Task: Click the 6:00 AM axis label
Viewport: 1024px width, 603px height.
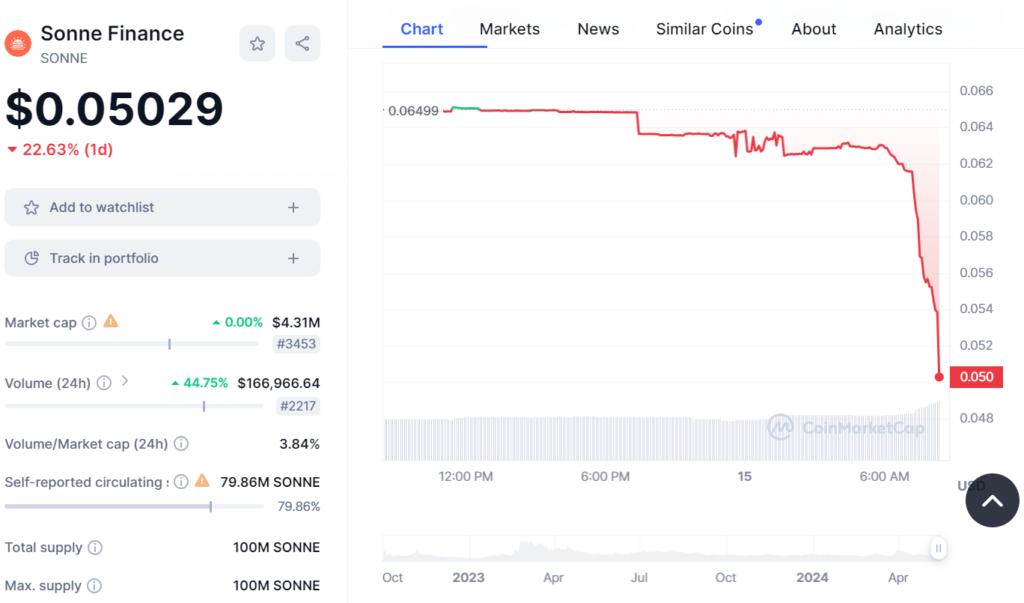Action: click(884, 476)
